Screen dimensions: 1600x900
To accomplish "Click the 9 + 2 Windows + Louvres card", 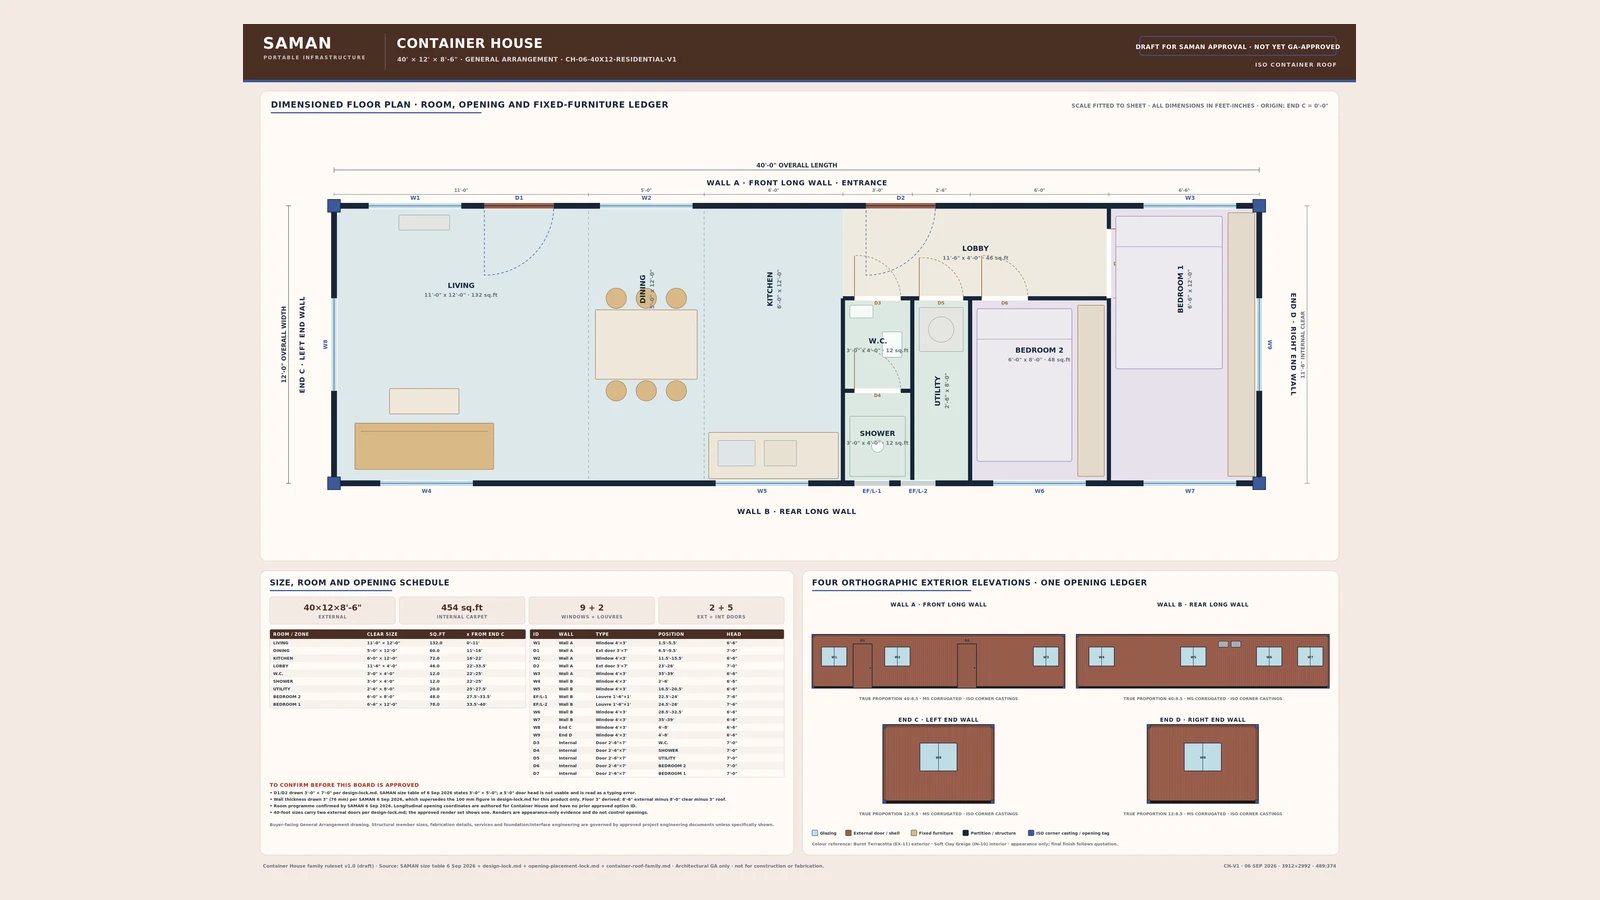I will click(592, 610).
